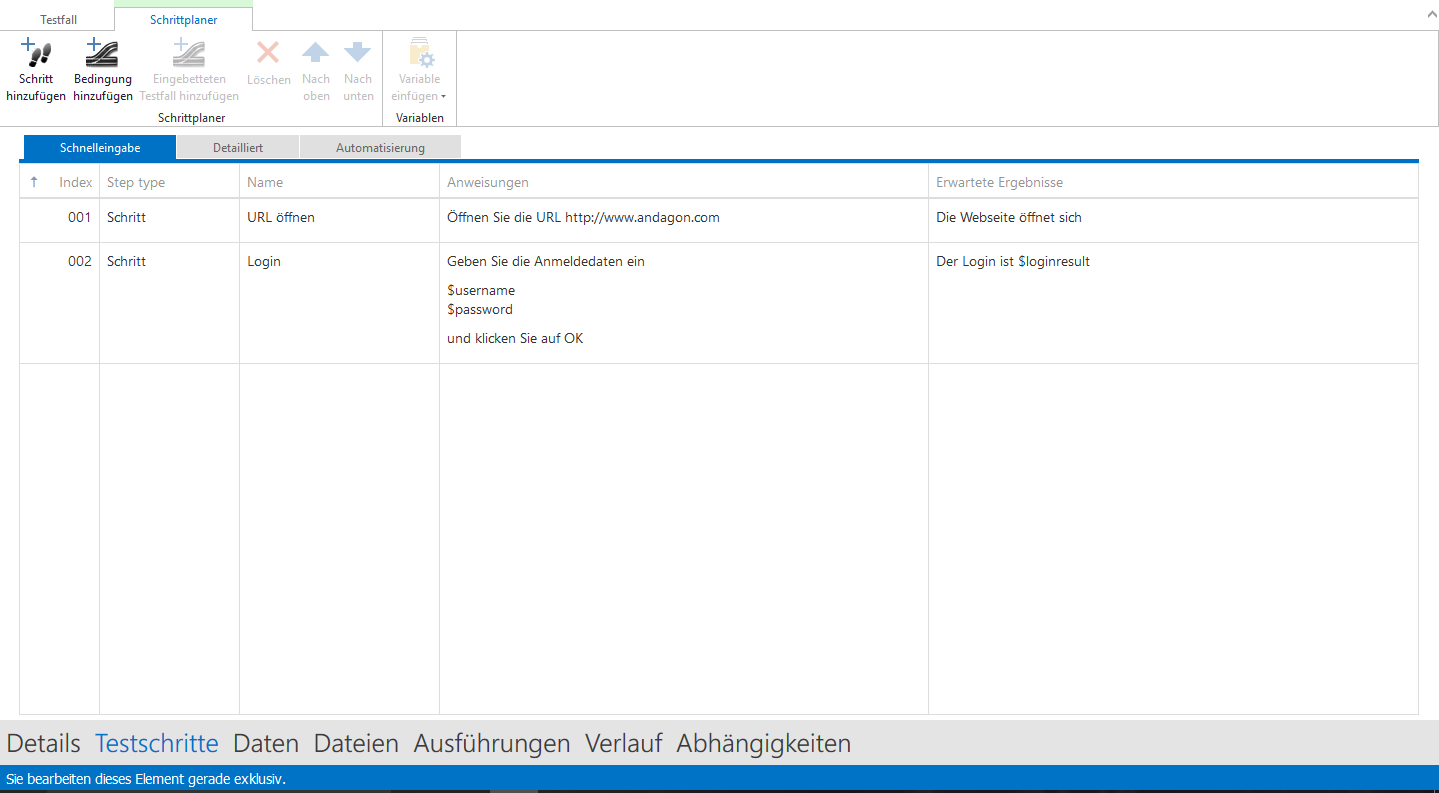This screenshot has width=1439, height=793.
Task: Click the Login step's expected result cell
Action: [1012, 262]
